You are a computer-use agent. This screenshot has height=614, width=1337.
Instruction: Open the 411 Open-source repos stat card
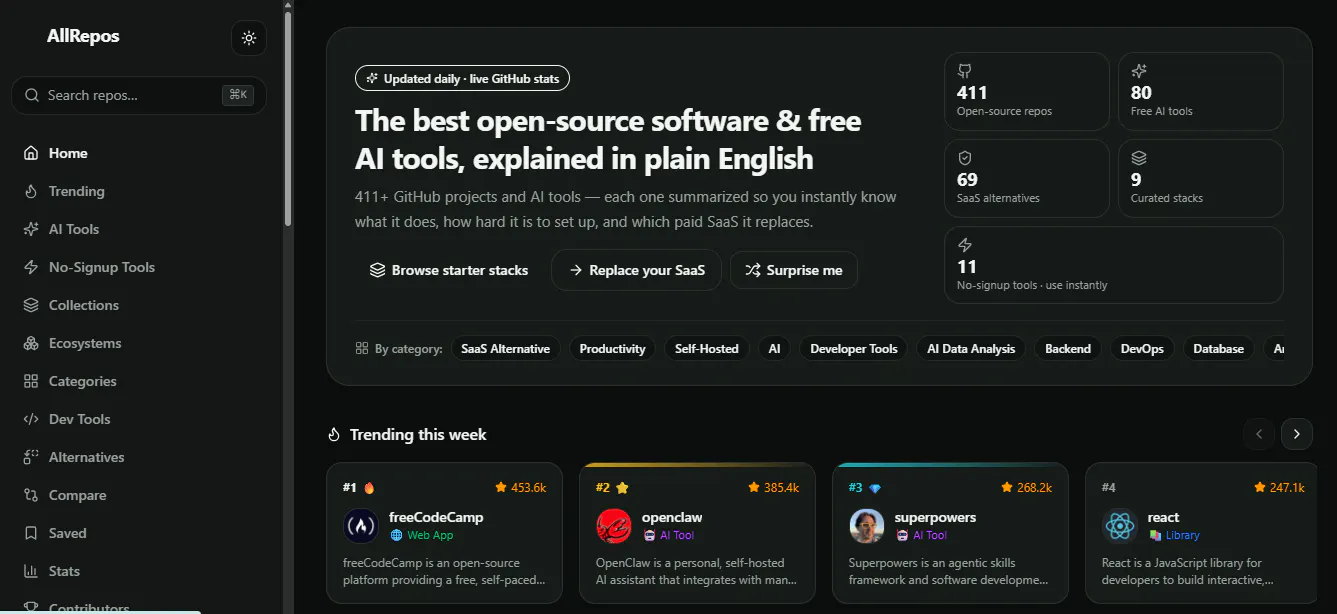click(1027, 91)
